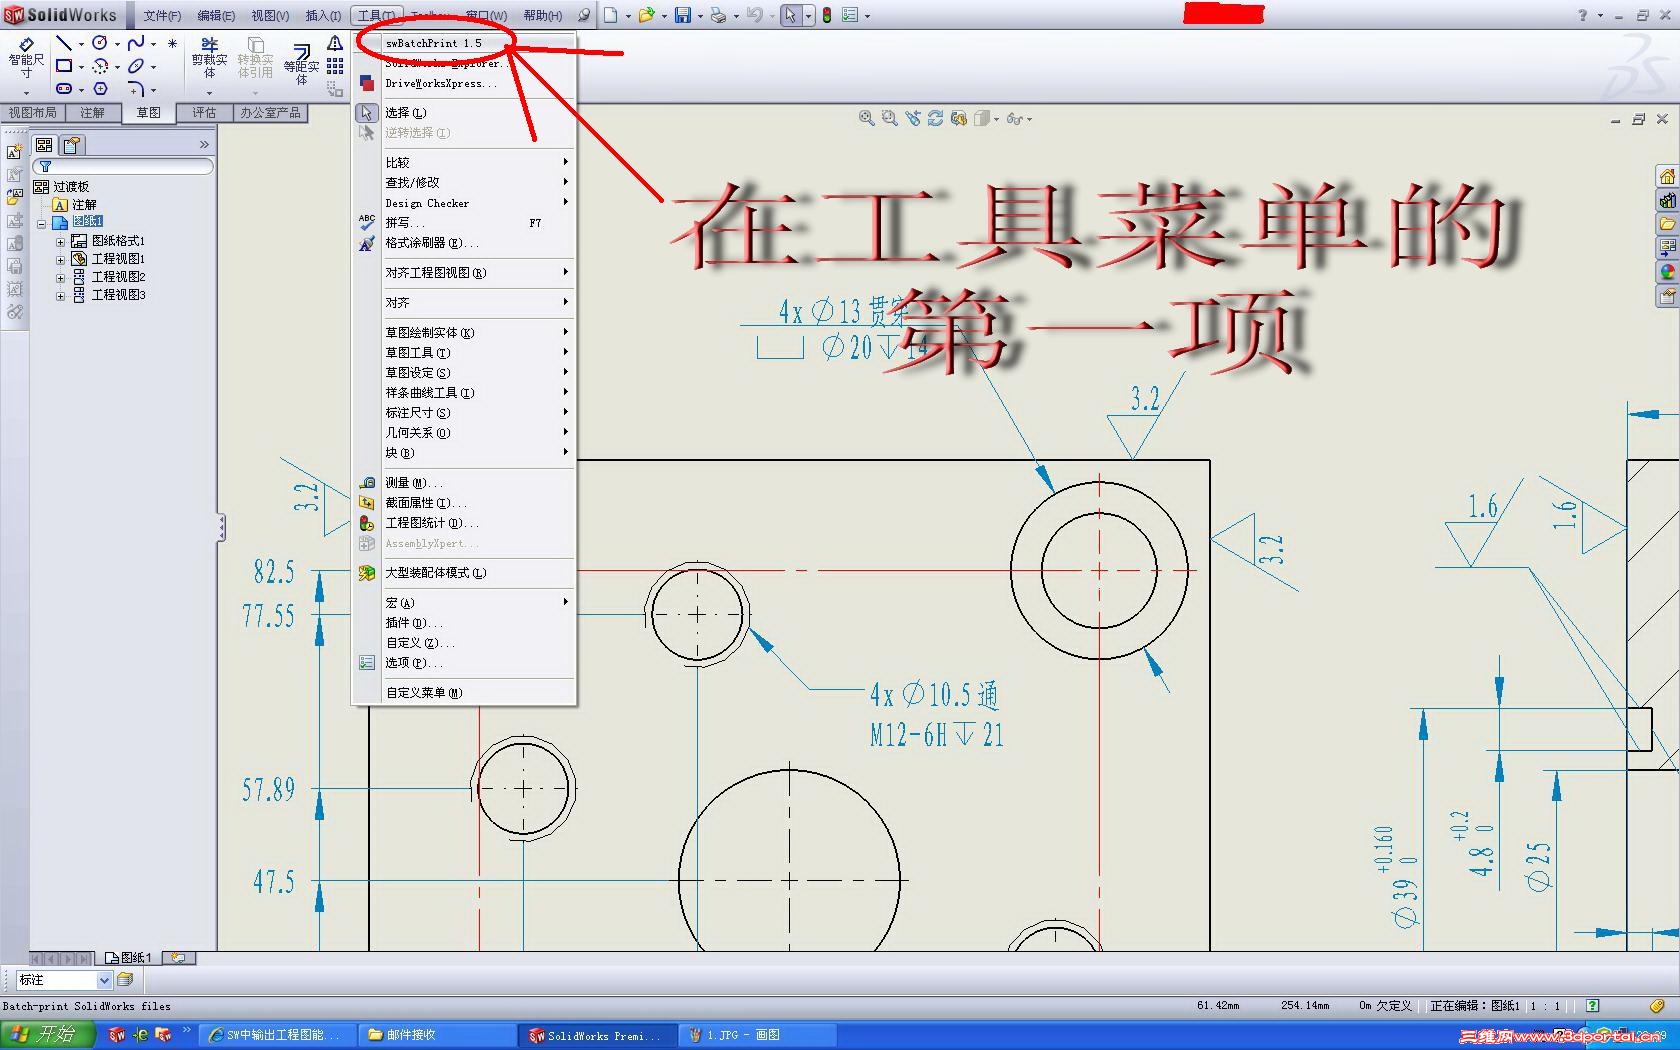This screenshot has width=1680, height=1050.
Task: Click the Print icon in top toolbar
Action: [x=718, y=15]
